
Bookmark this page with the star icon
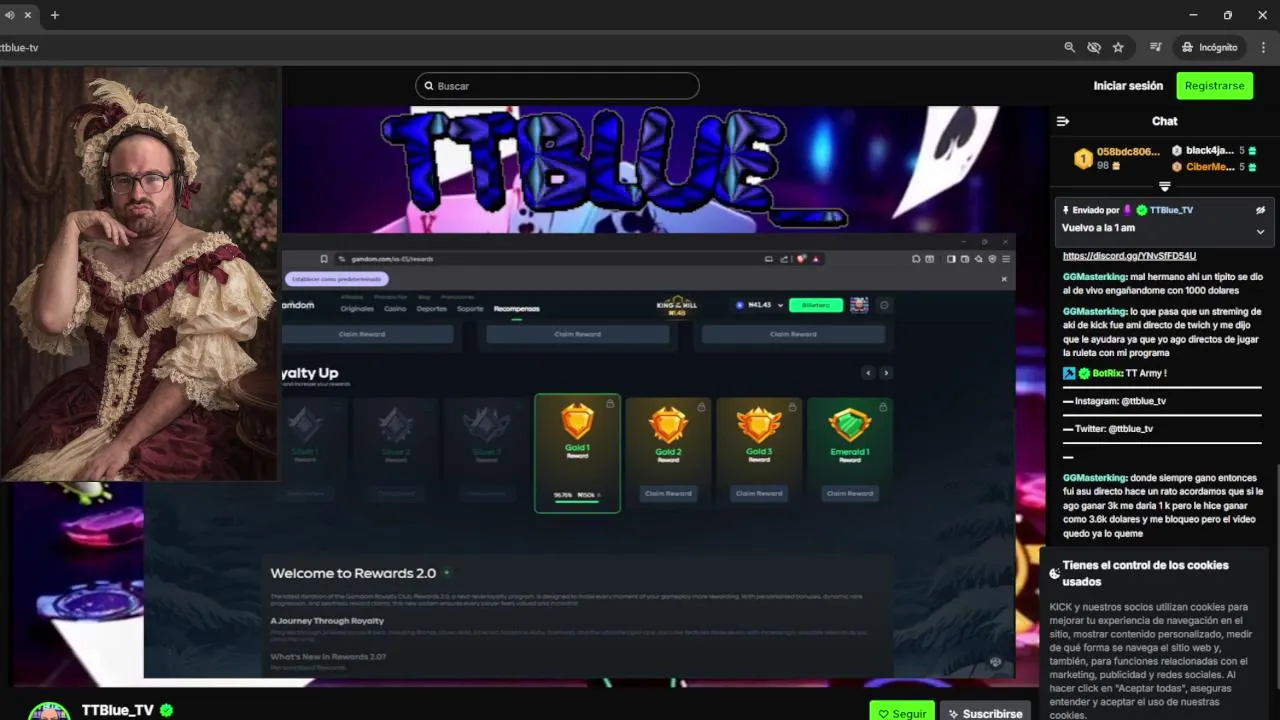pos(1118,47)
